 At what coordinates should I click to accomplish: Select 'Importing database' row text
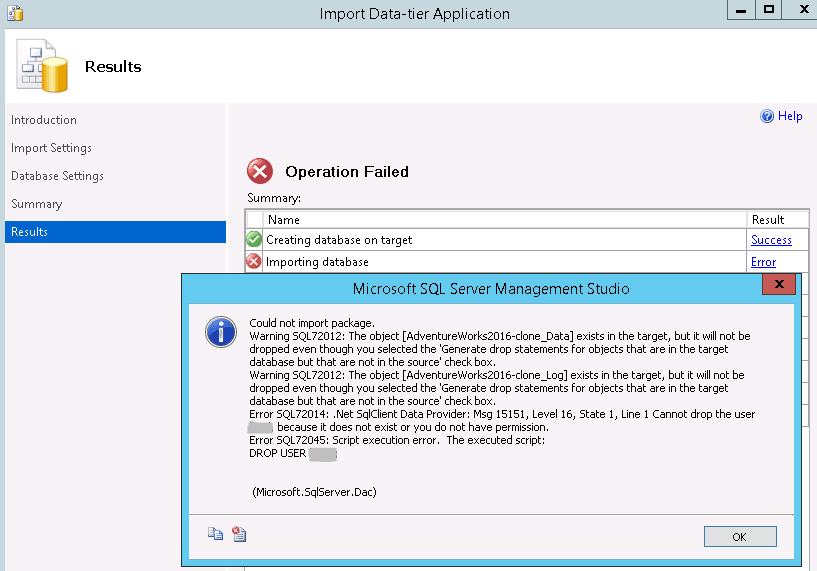point(317,262)
